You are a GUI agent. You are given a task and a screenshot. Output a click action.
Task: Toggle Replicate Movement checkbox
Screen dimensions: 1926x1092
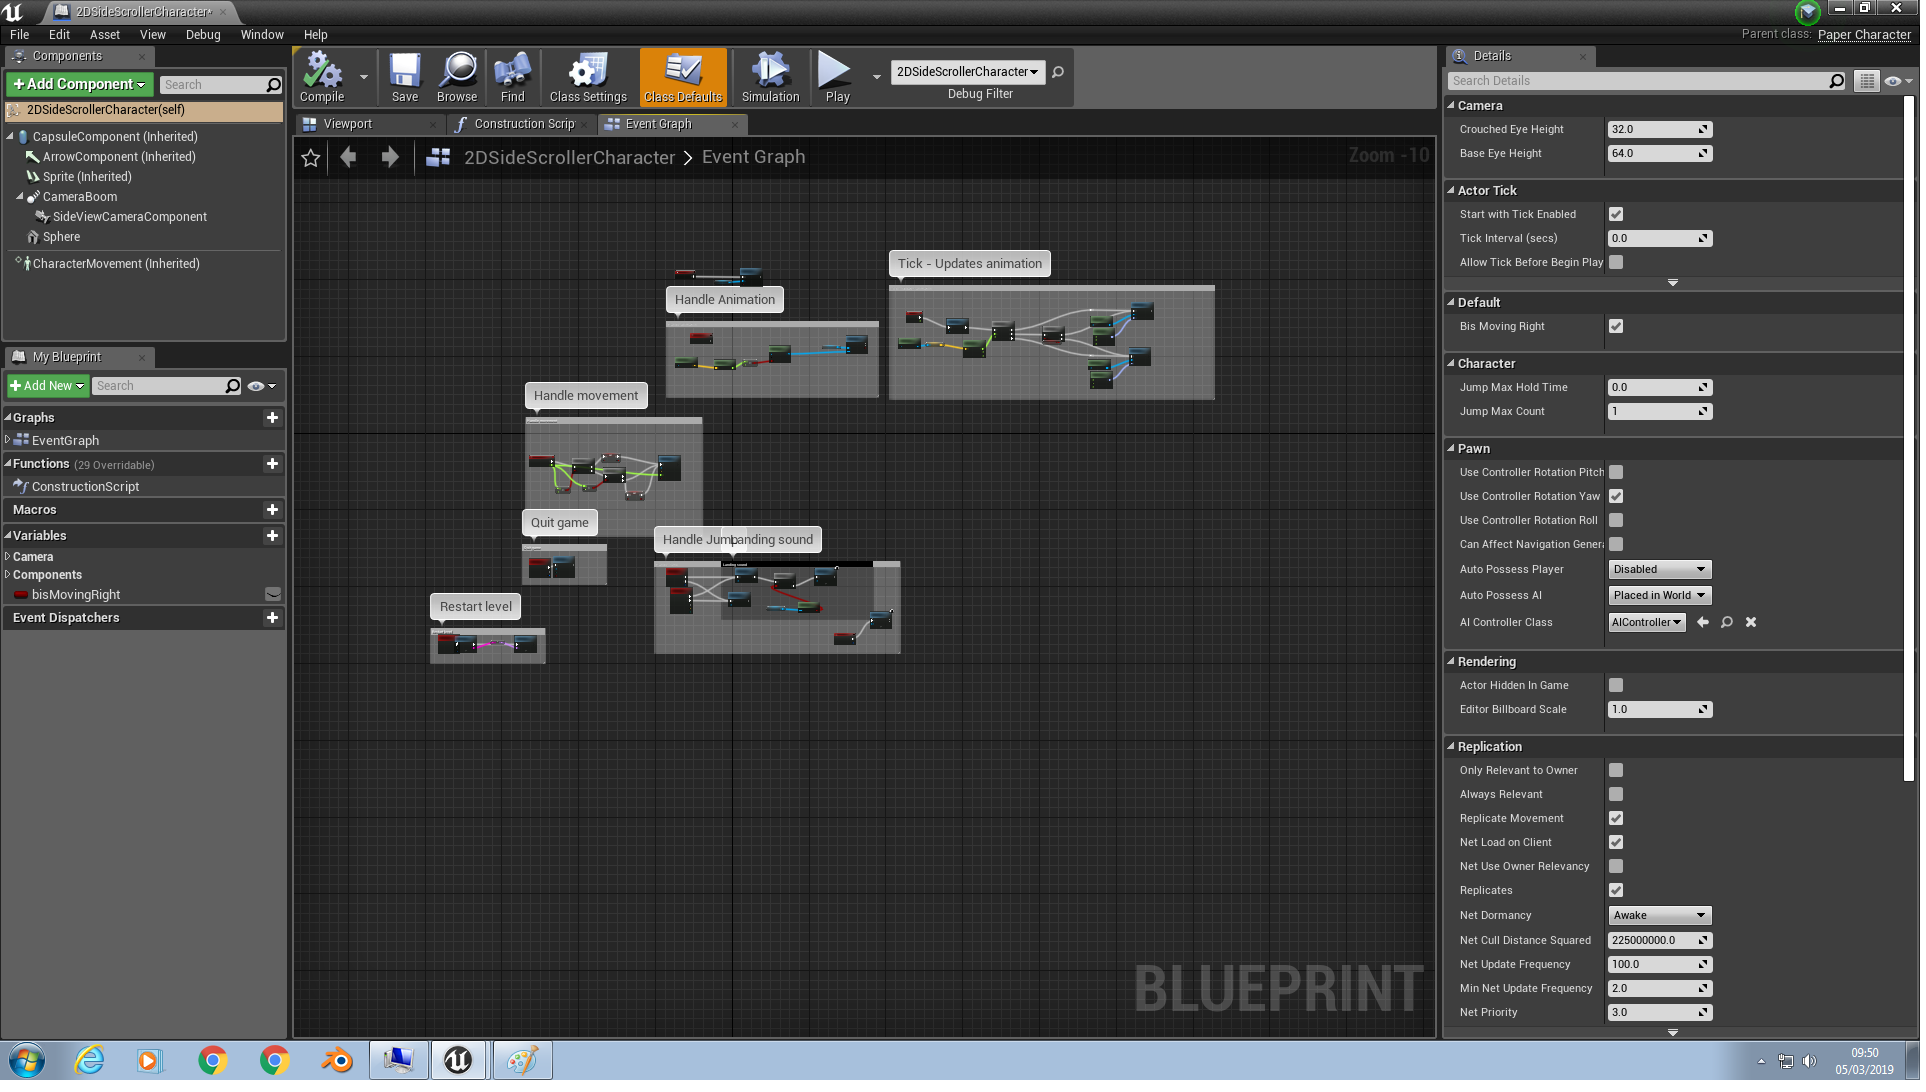tap(1617, 819)
